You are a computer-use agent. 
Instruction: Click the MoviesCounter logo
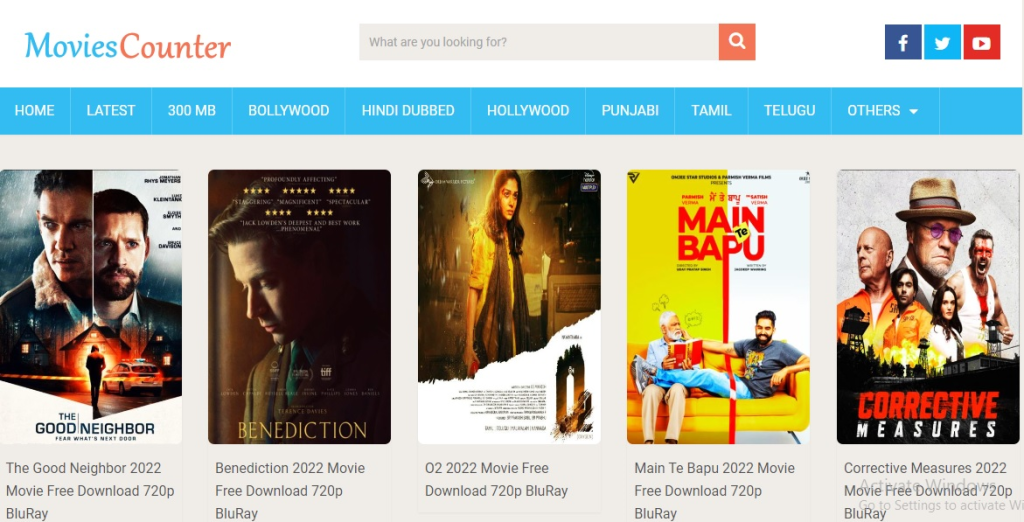[128, 45]
